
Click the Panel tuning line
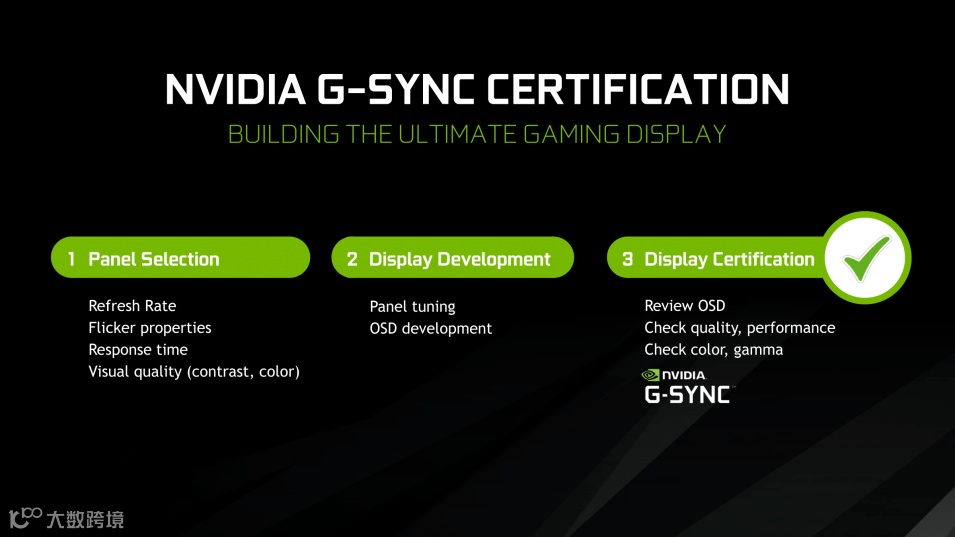(x=412, y=307)
